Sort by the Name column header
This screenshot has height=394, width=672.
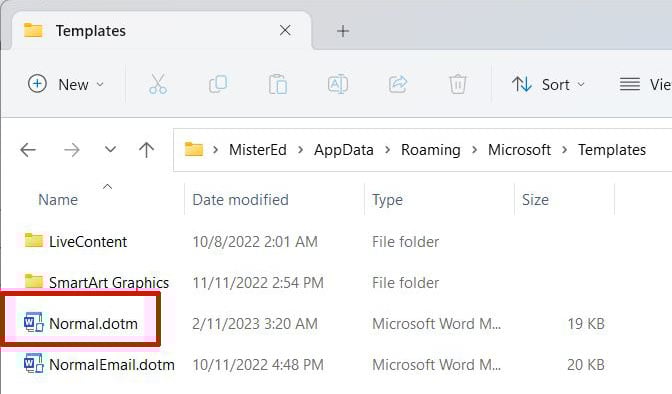[58, 200]
